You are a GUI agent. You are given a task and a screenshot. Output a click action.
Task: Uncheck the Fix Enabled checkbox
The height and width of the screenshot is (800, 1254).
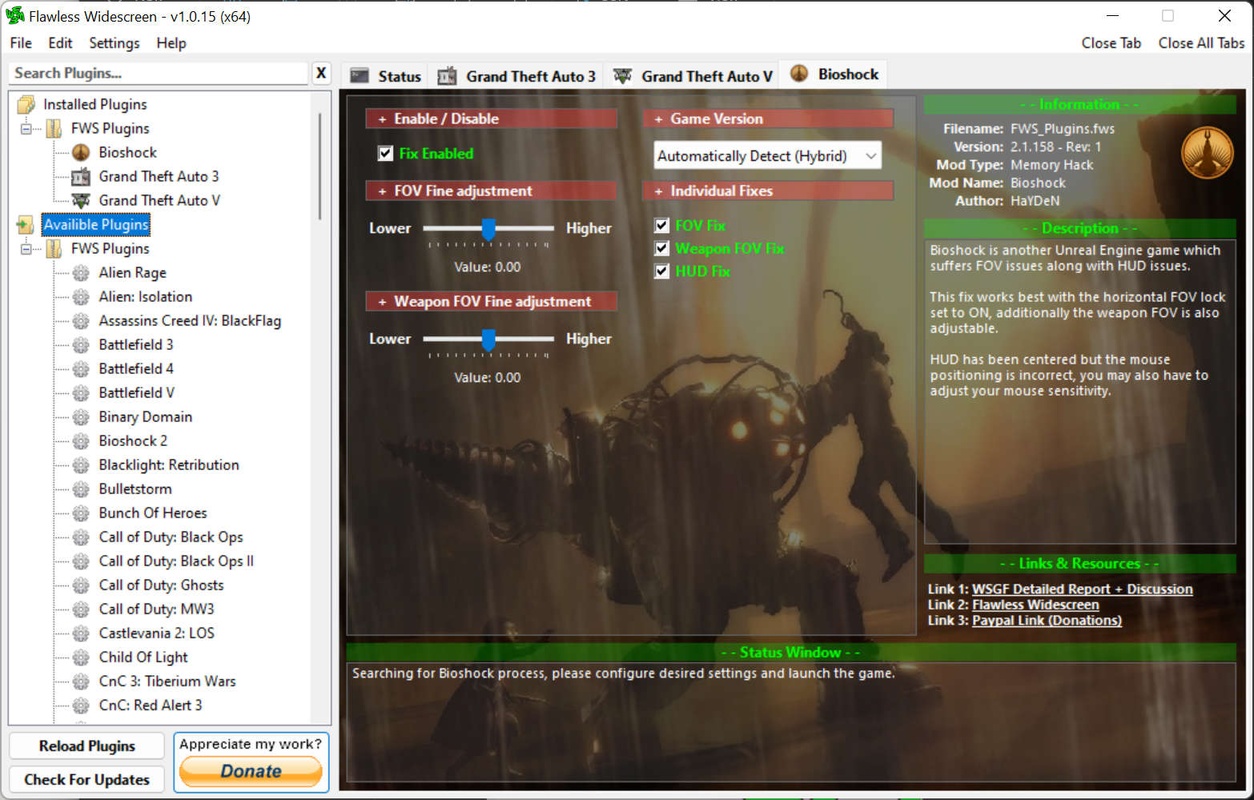click(x=385, y=153)
